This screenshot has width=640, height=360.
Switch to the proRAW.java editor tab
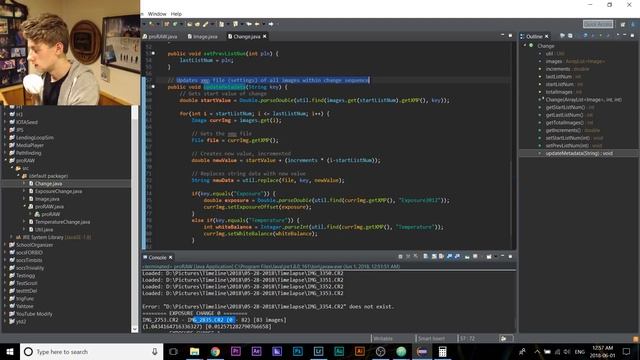pyautogui.click(x=160, y=36)
